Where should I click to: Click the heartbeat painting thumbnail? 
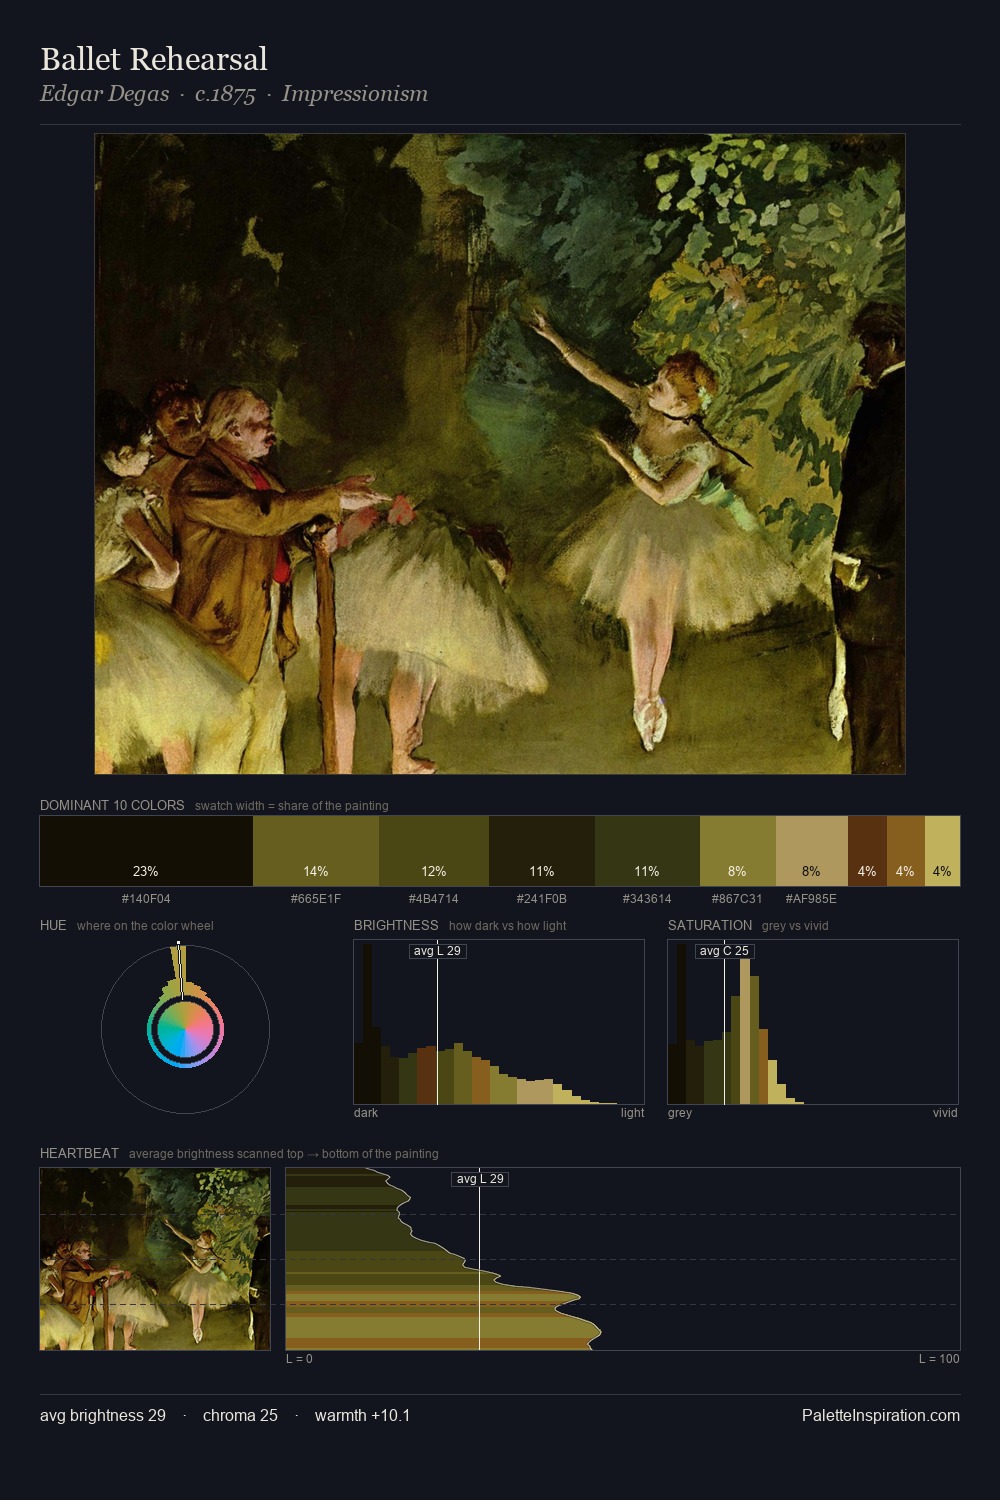155,1259
